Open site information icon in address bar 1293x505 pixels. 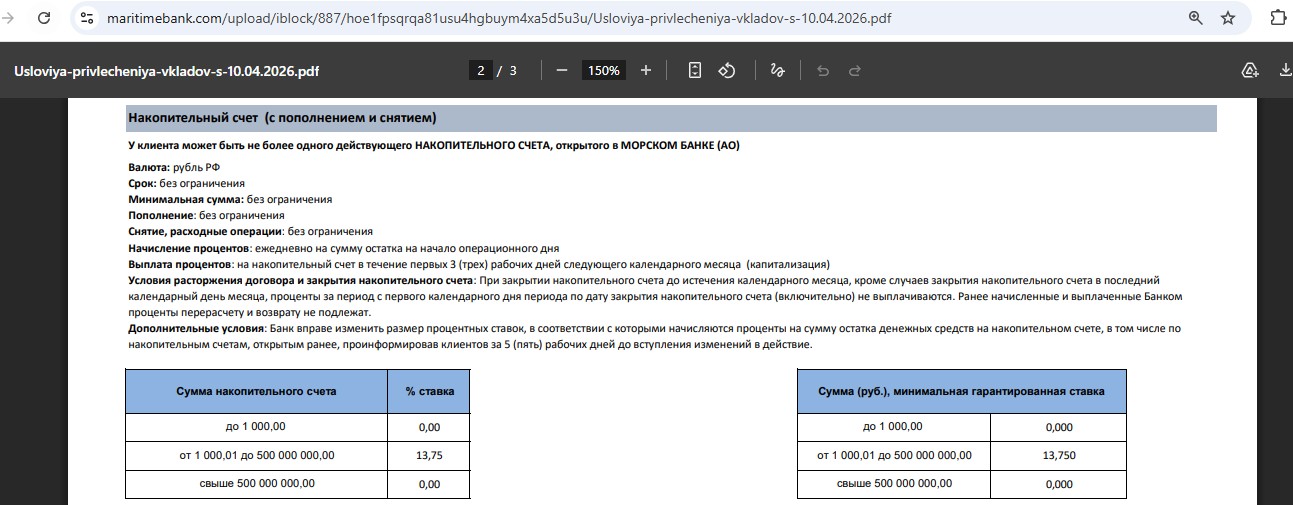point(87,18)
